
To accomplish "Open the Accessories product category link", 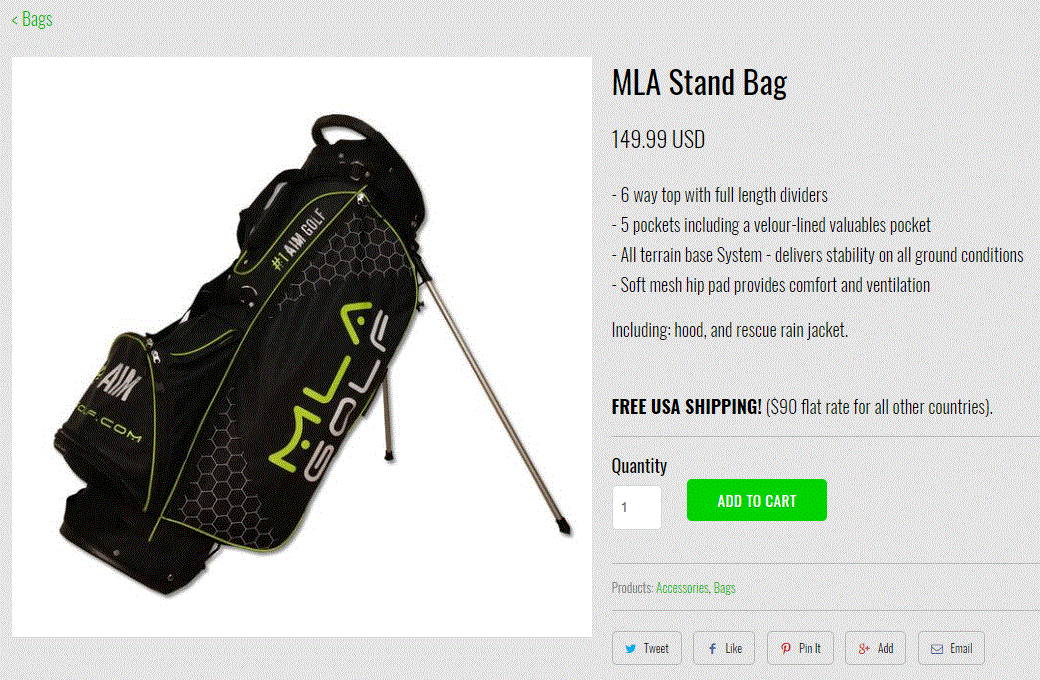I will click(x=682, y=588).
